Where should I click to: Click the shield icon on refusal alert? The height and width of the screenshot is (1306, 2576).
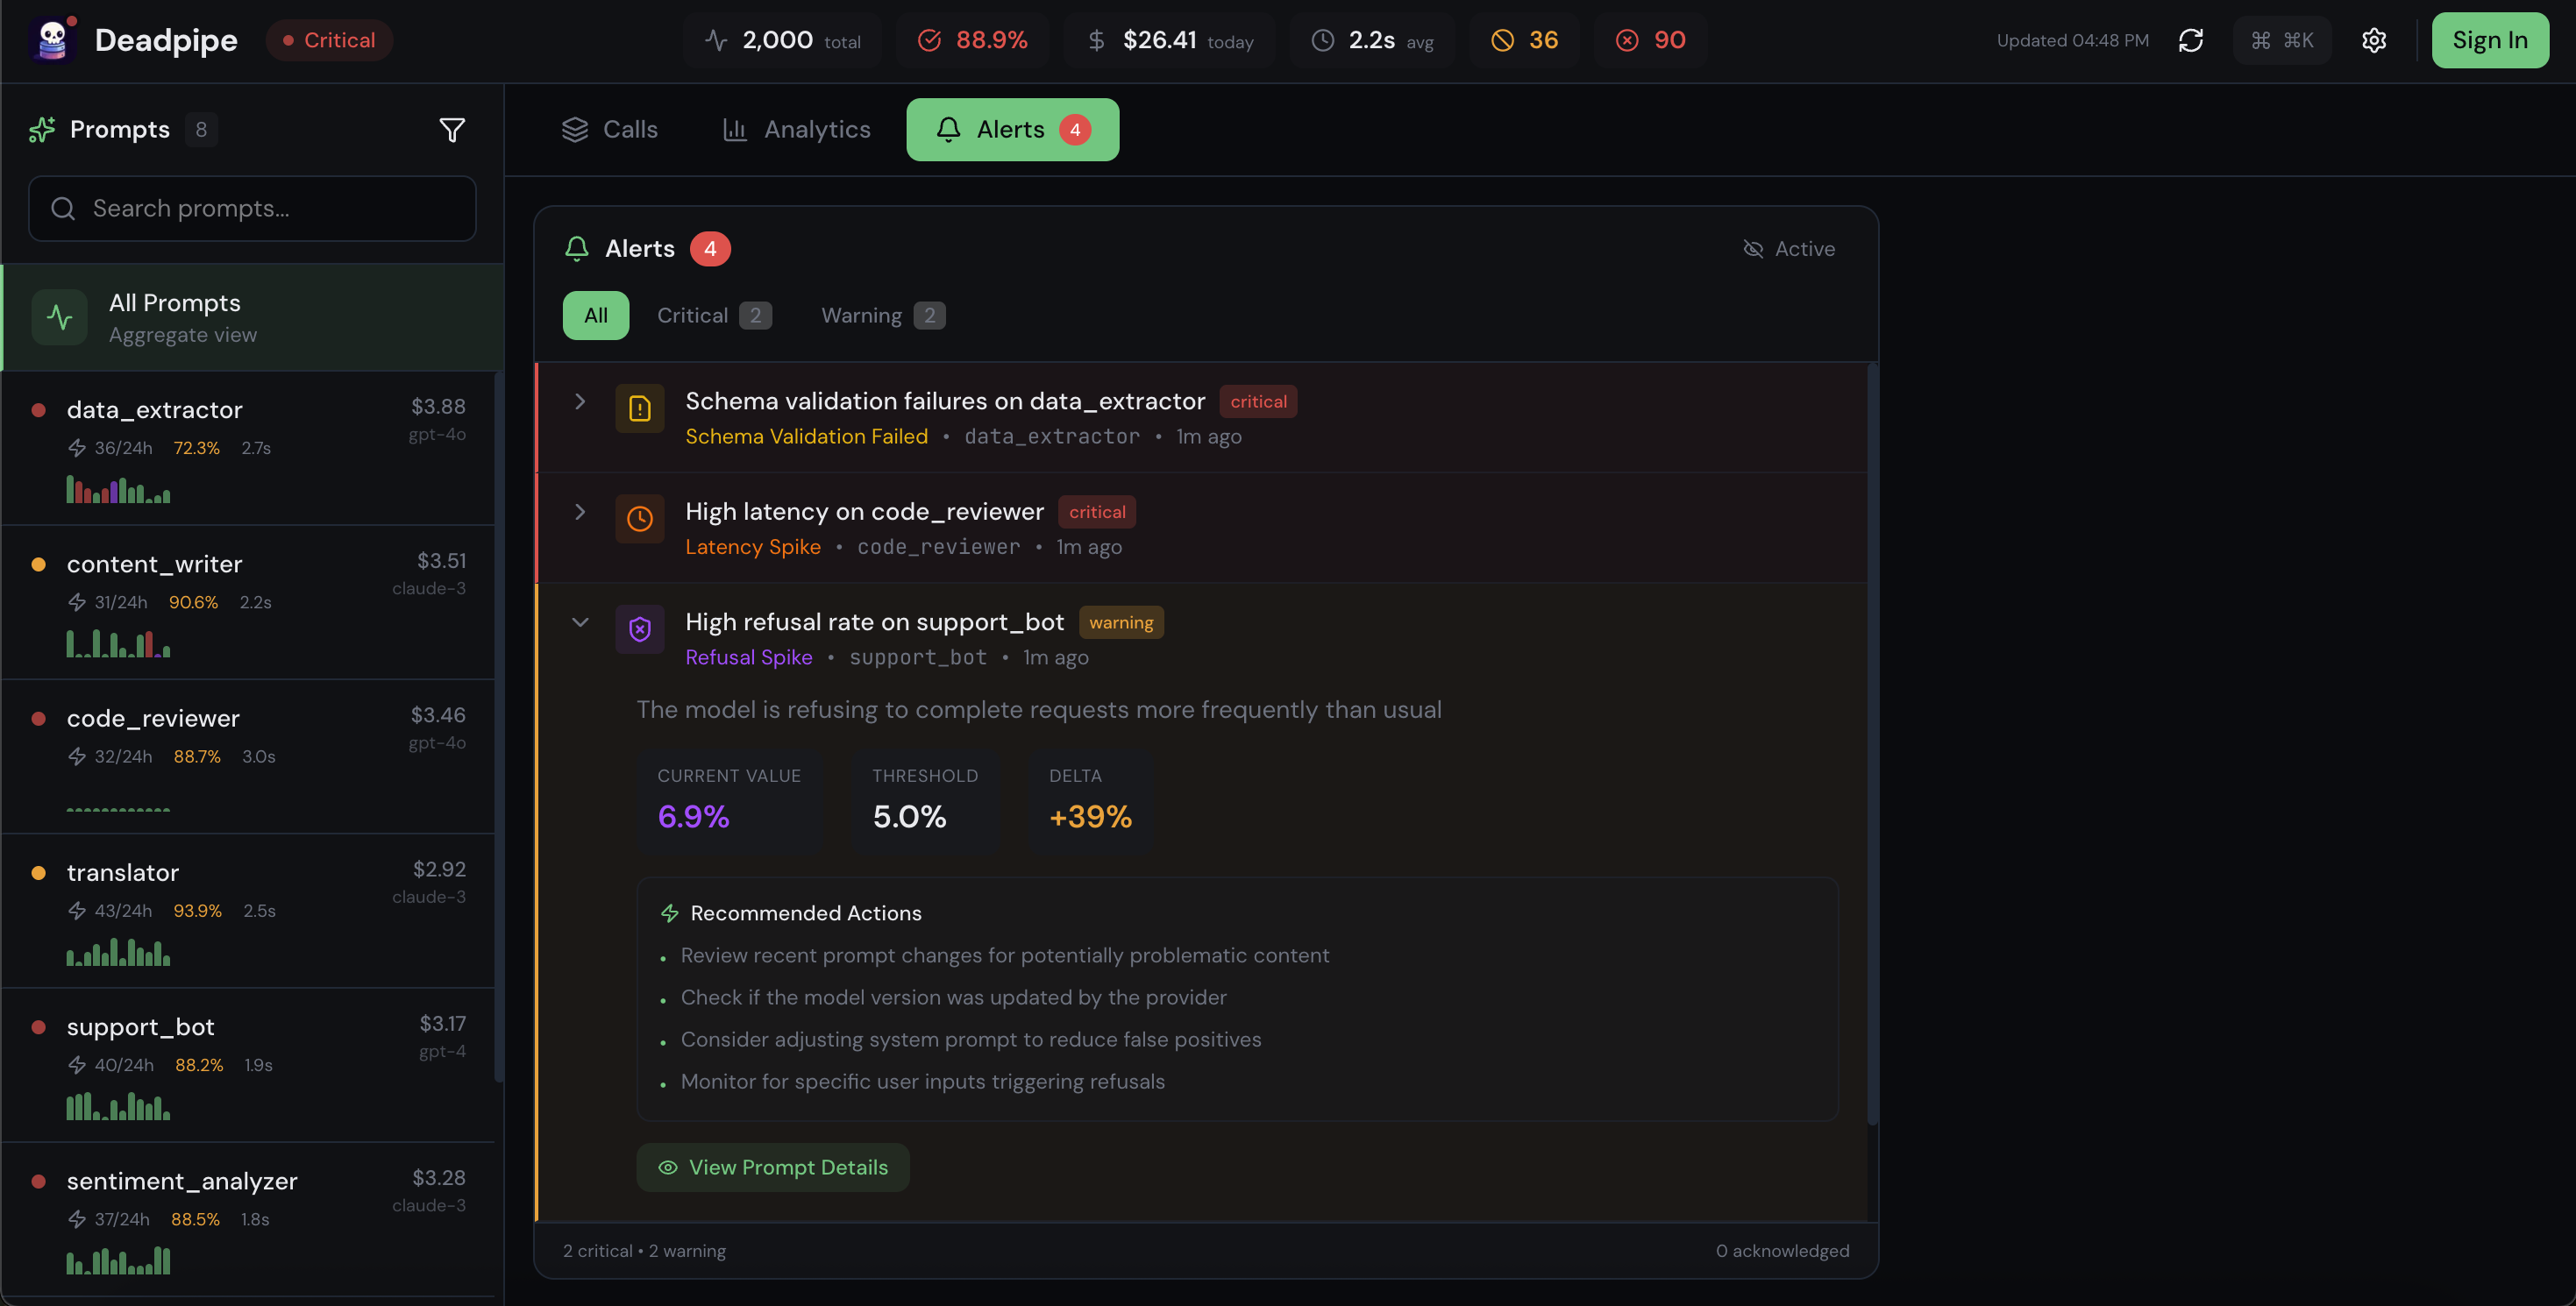(x=640, y=629)
